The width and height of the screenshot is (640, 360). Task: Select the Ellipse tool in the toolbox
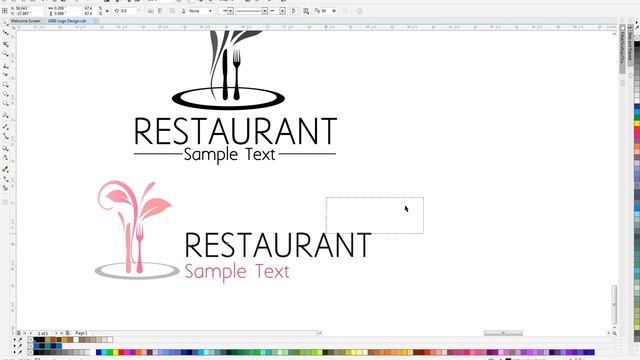pyautogui.click(x=6, y=94)
